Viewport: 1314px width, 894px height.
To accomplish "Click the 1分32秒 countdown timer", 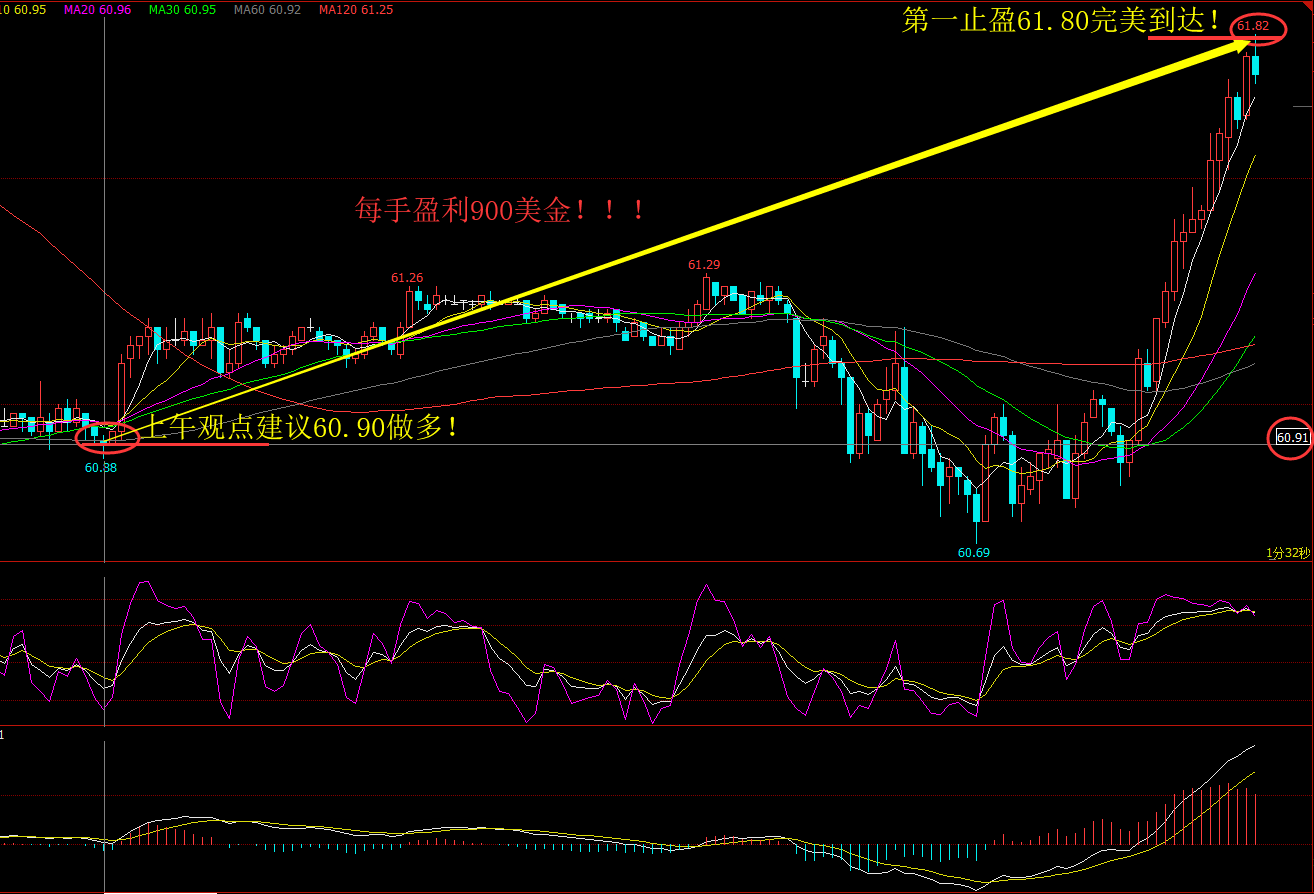I will [x=1288, y=552].
